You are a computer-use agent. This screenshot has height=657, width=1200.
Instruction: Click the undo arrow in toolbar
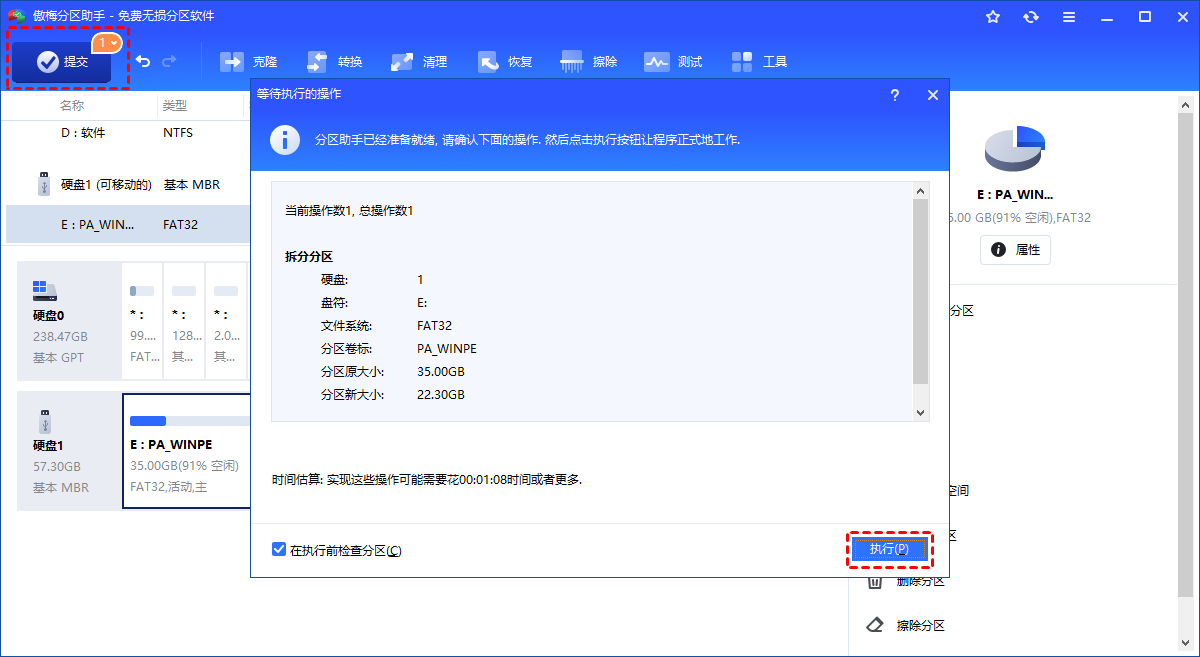point(143,61)
